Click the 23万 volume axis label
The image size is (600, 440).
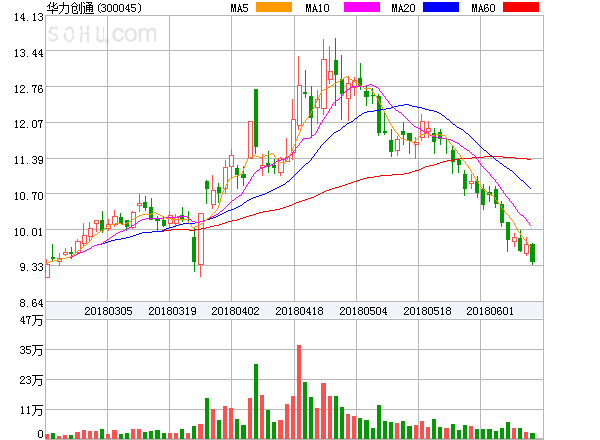[31, 380]
